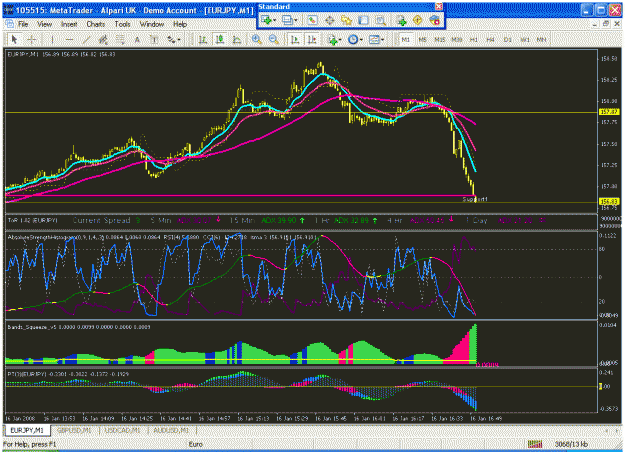Select the Trendline drawing tool
Image resolution: width=625 pixels, height=452 pixels.
point(86,39)
